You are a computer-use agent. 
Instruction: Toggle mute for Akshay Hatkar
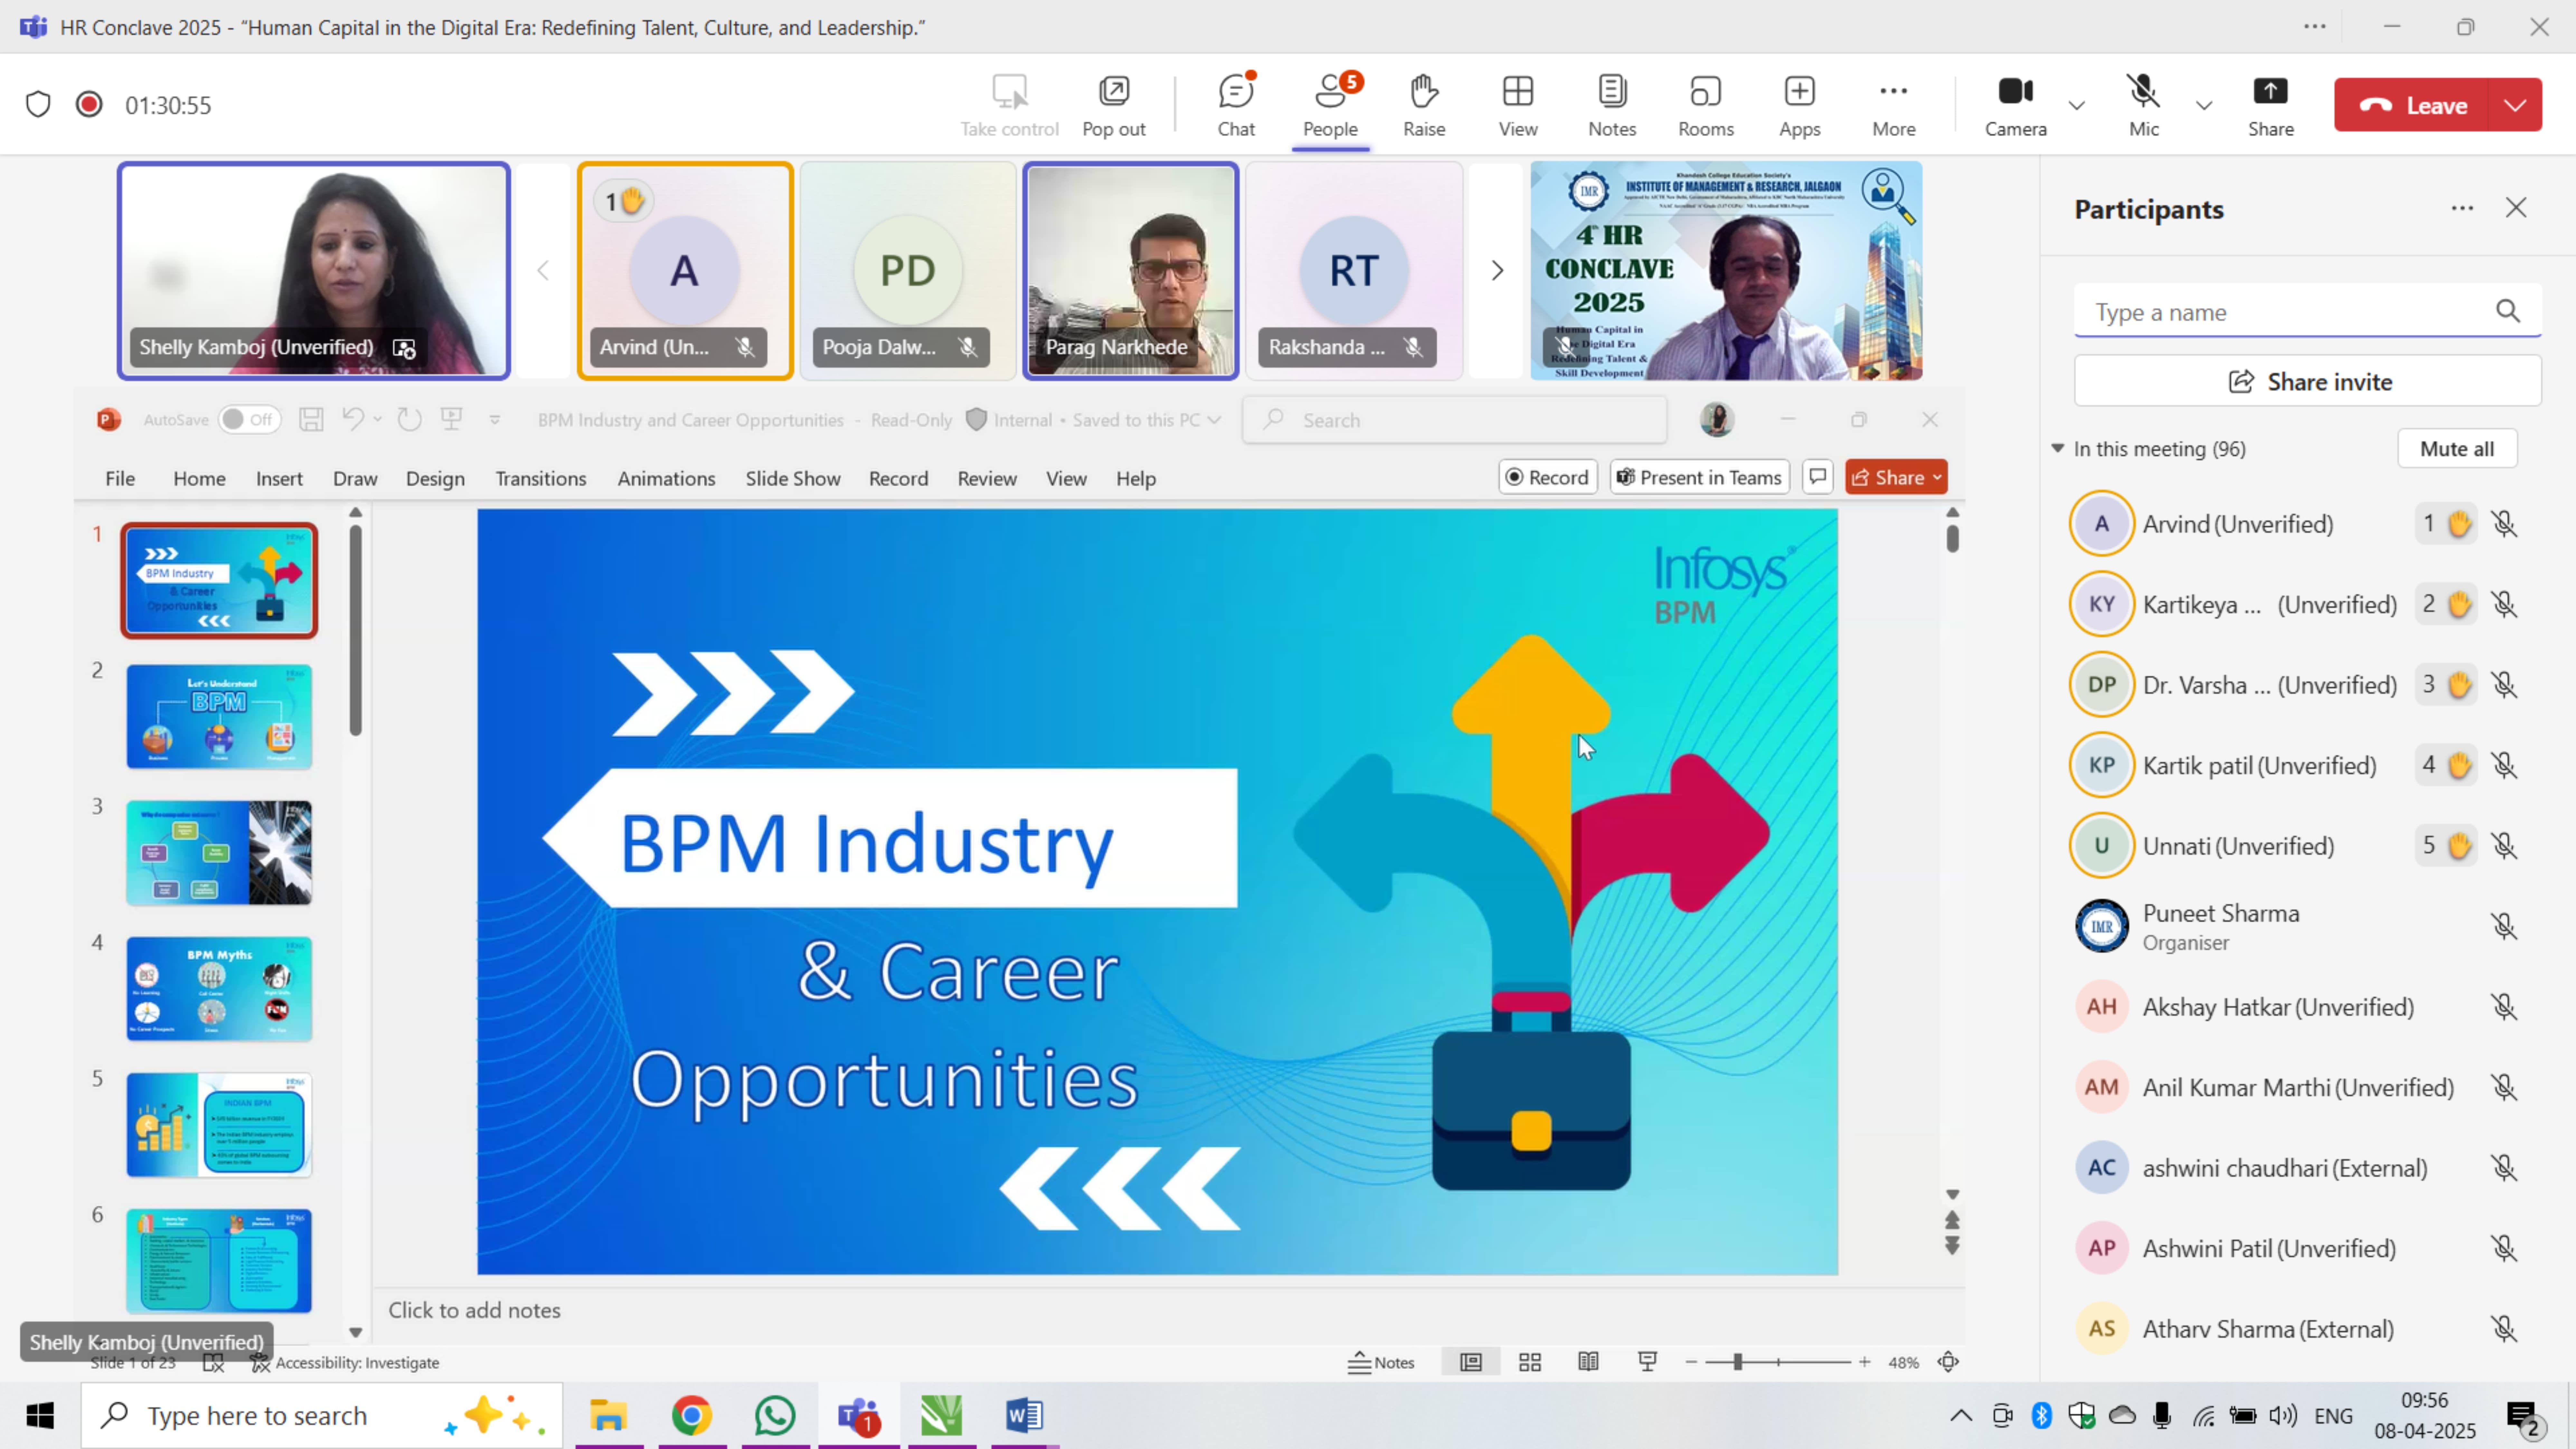2504,1007
